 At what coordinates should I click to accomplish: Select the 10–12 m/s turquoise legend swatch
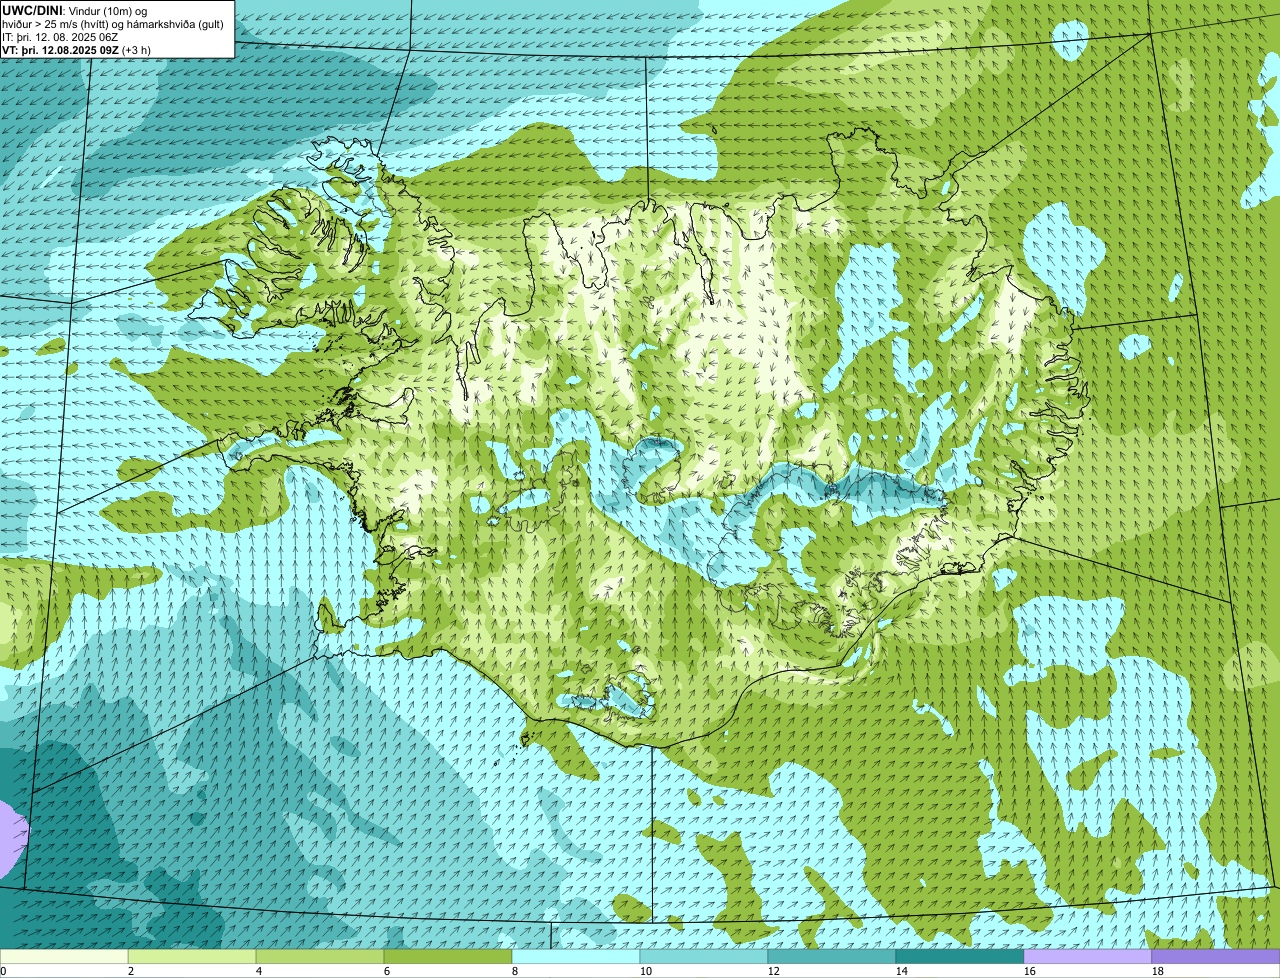[704, 957]
